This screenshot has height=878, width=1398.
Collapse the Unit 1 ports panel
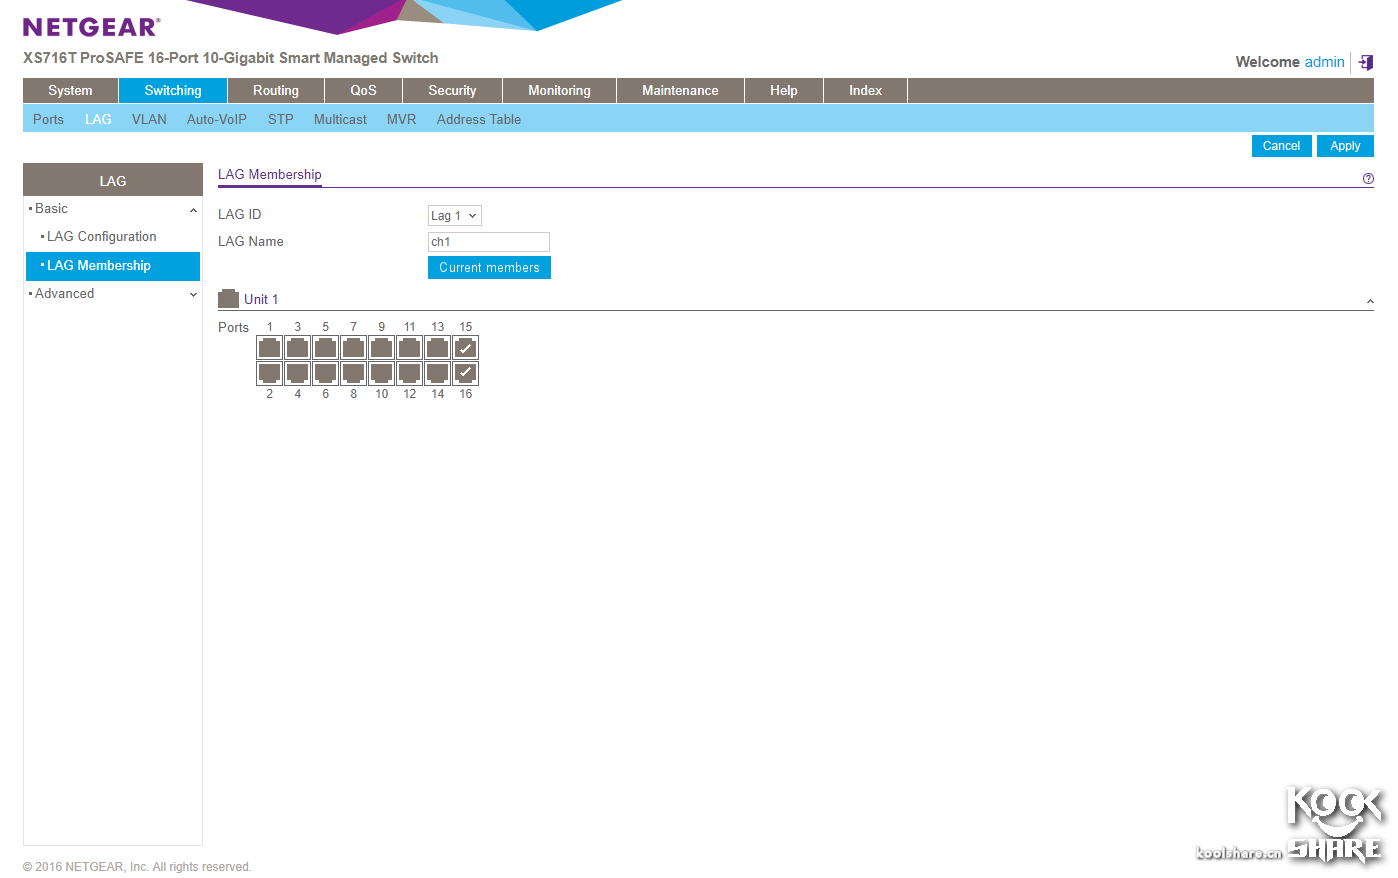tap(1369, 301)
